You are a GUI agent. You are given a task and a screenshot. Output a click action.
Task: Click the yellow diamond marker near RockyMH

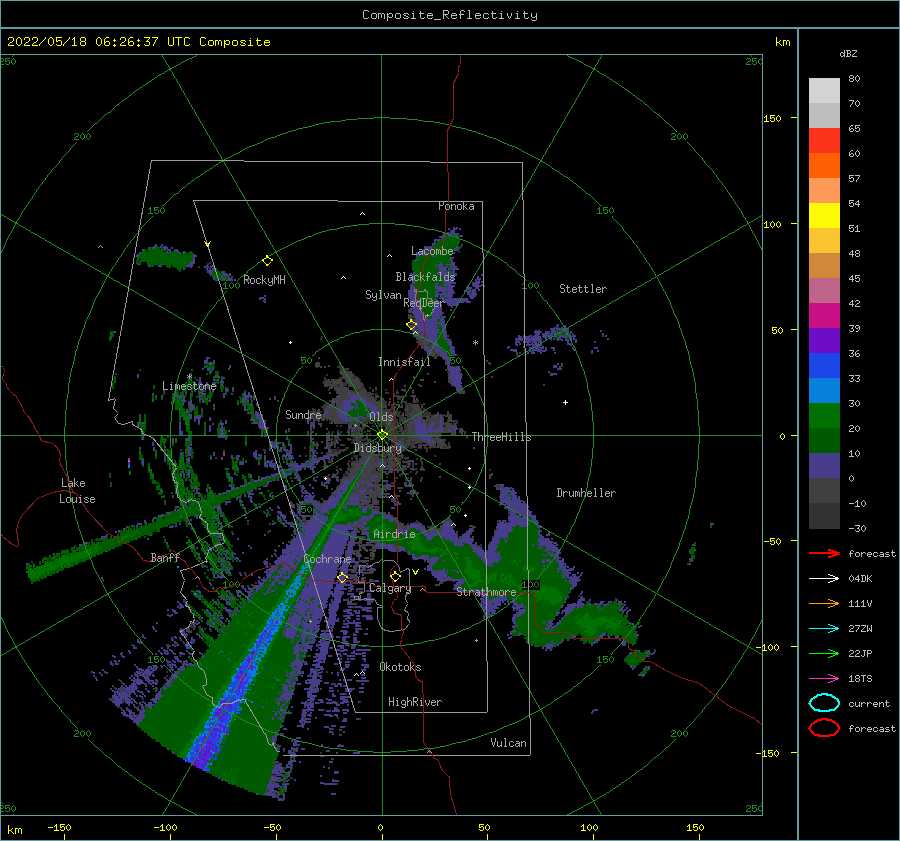point(267,261)
